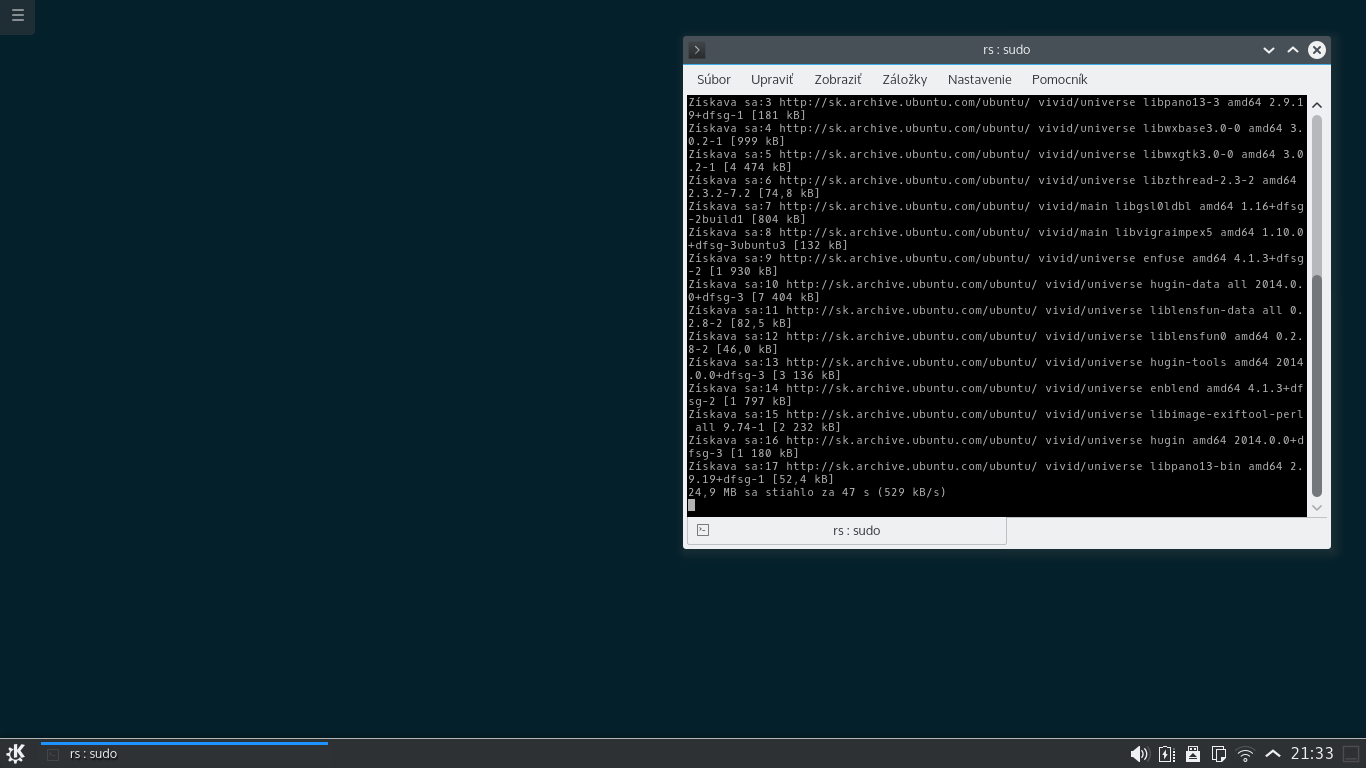Screen dimensions: 1366x768
Task: Click the clock showing 21:33
Action: pos(1311,754)
